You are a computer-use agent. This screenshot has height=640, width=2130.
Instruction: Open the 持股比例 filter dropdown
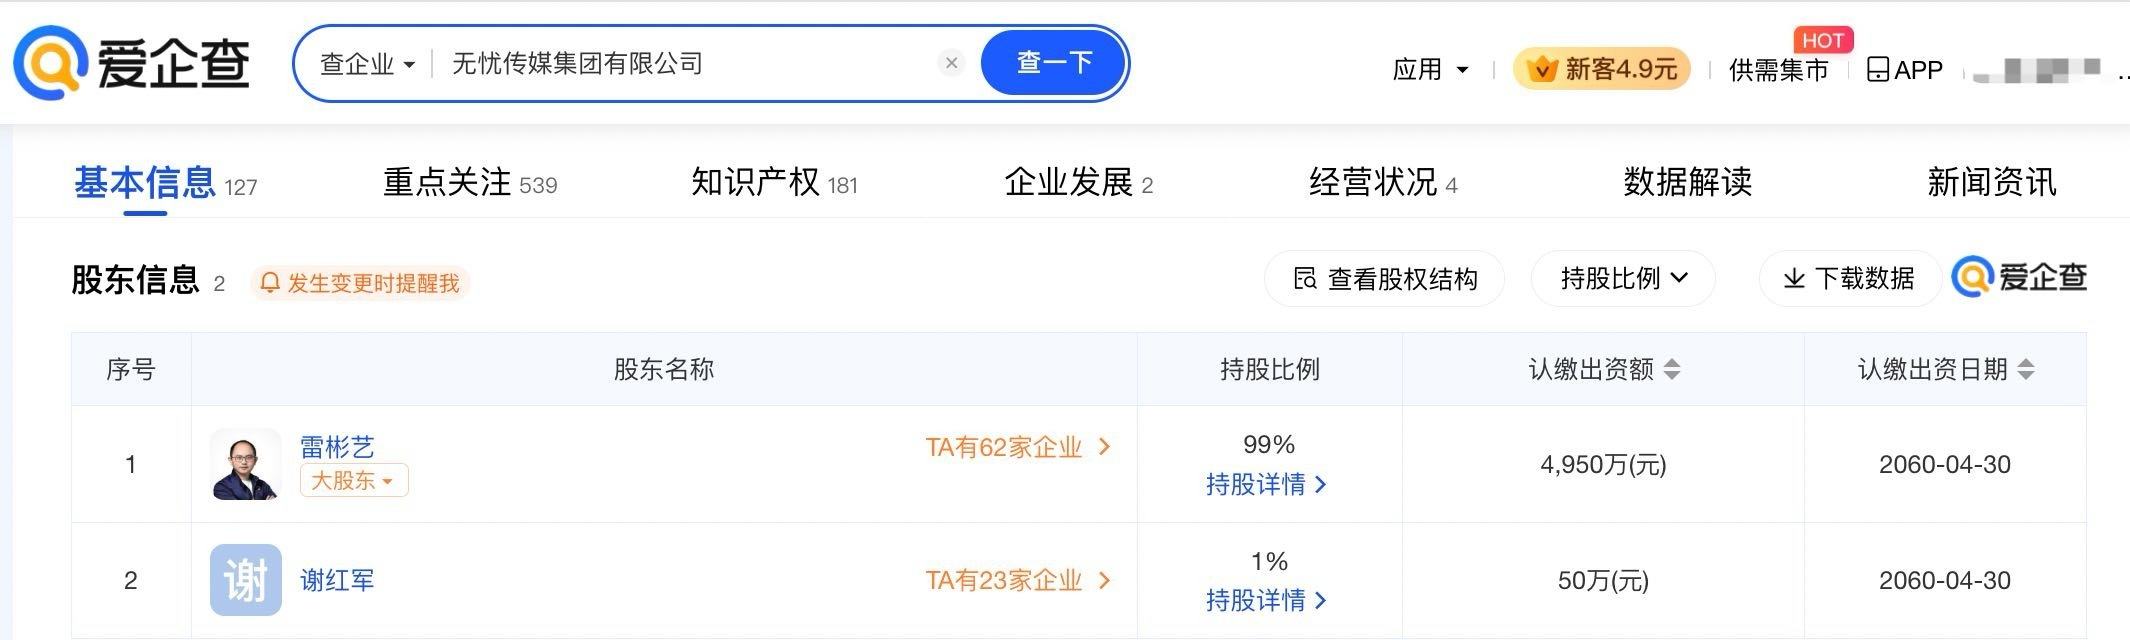coord(1623,279)
